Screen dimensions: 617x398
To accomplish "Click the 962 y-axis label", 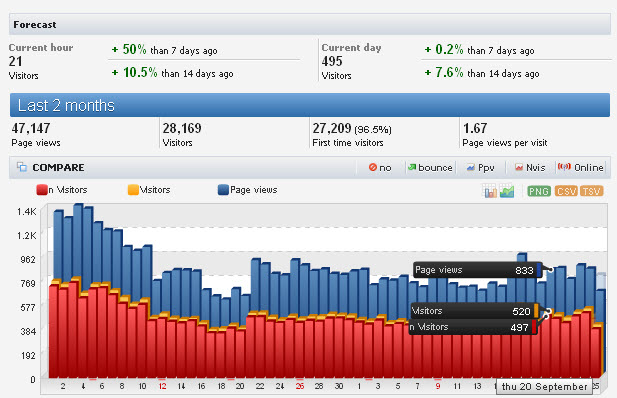I will [x=28, y=259].
